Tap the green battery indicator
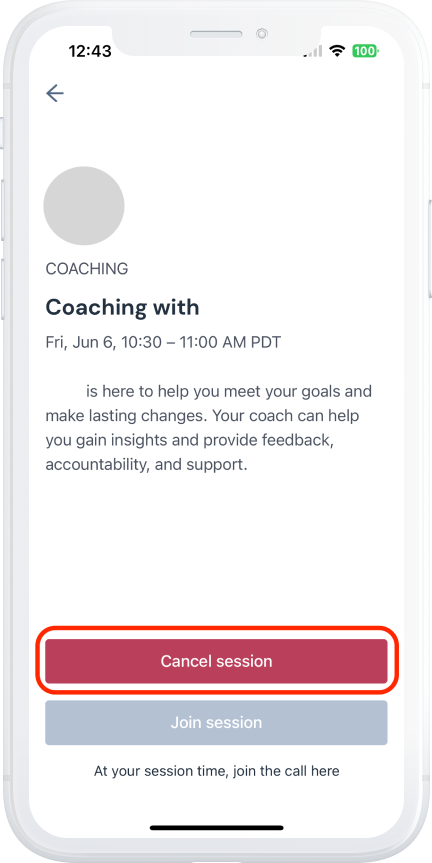Screen dimensions: 432x863 click(x=365, y=51)
